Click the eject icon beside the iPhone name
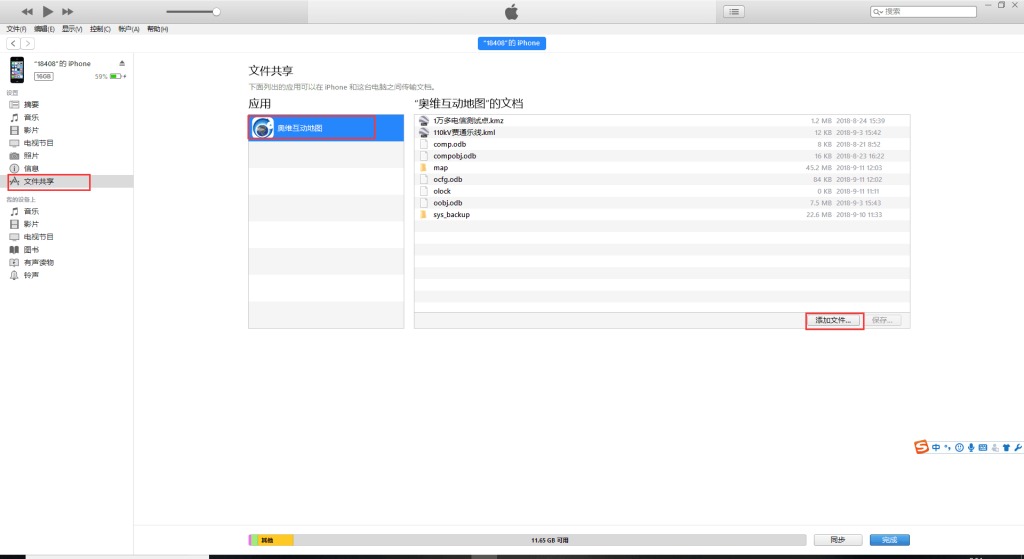Viewport: 1024px width, 559px height. point(123,63)
